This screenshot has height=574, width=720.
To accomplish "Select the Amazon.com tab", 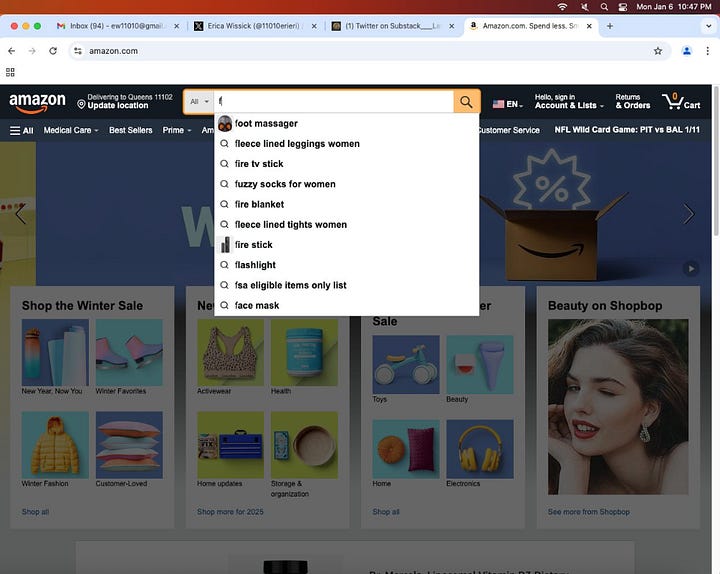I will pos(531,26).
